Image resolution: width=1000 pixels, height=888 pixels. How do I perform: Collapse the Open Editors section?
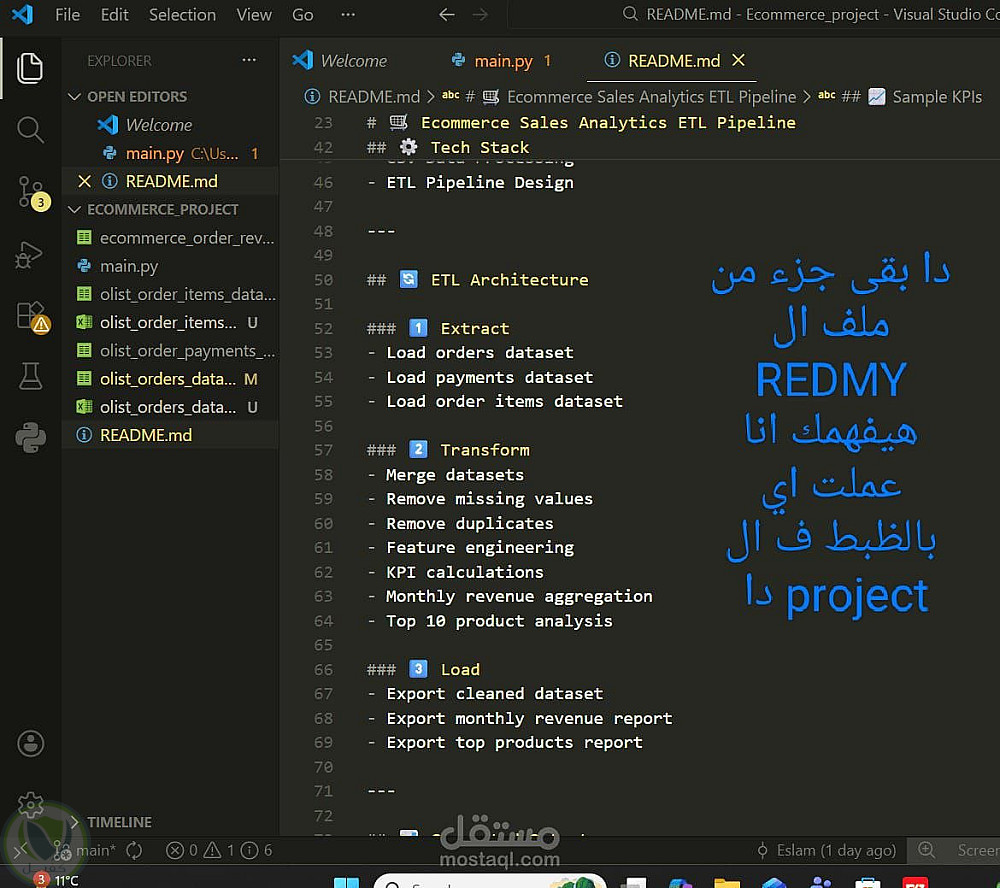[136, 96]
